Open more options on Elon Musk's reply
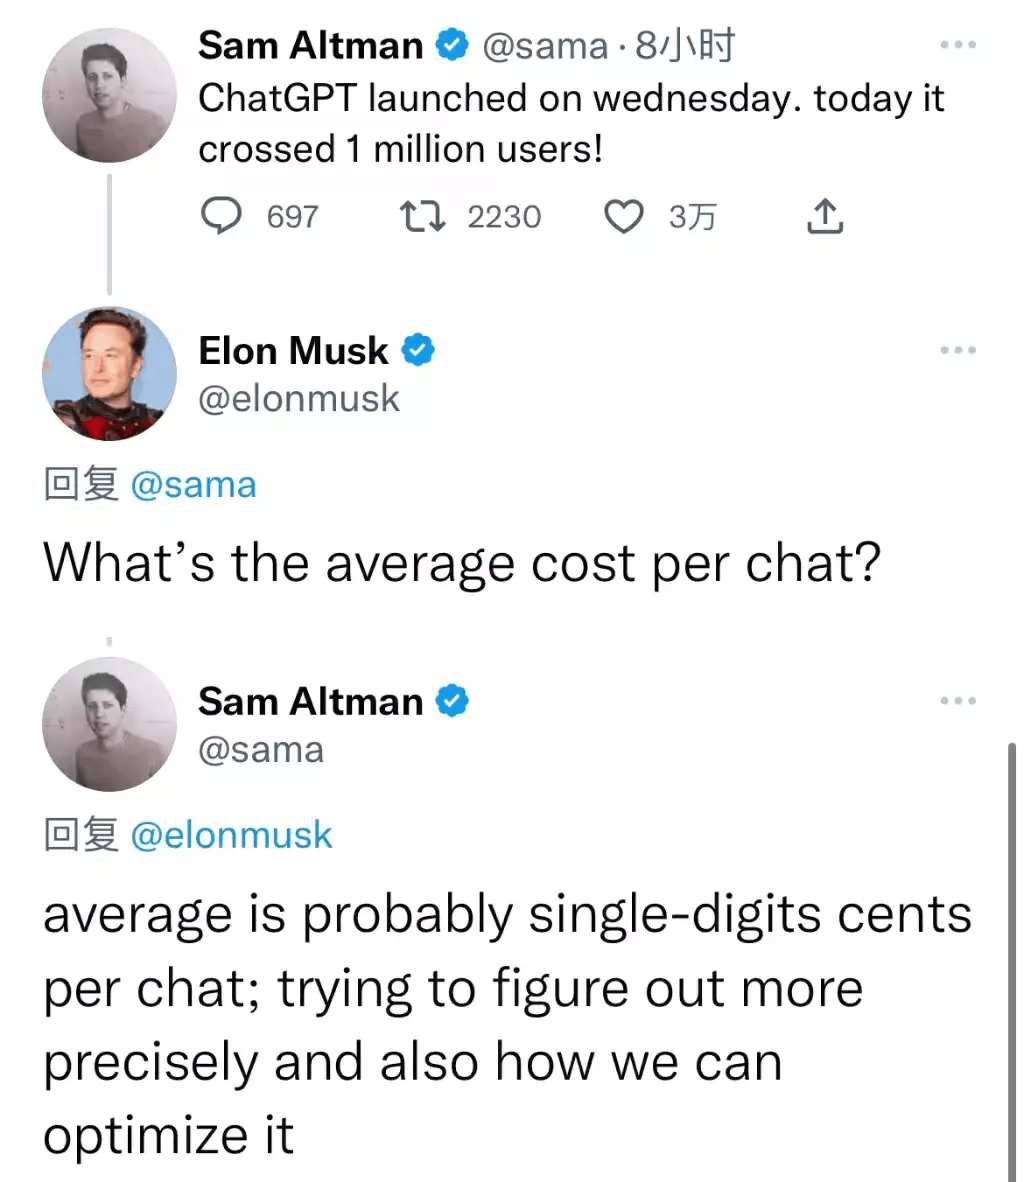1024x1182 pixels. point(958,350)
